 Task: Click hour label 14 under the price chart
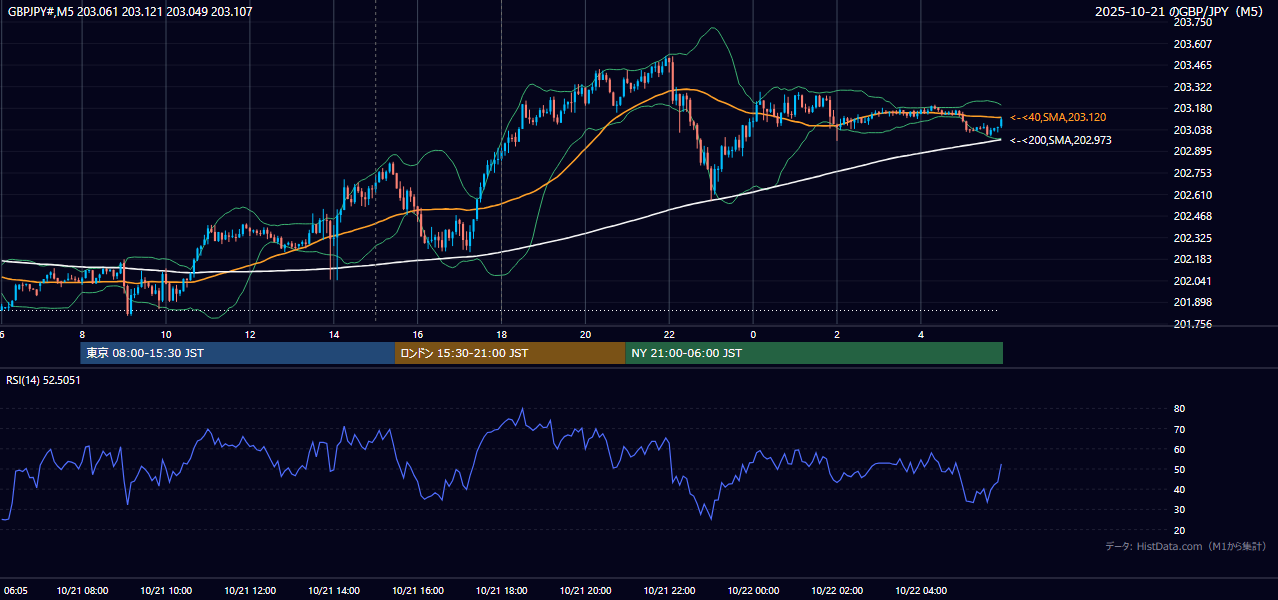(334, 335)
